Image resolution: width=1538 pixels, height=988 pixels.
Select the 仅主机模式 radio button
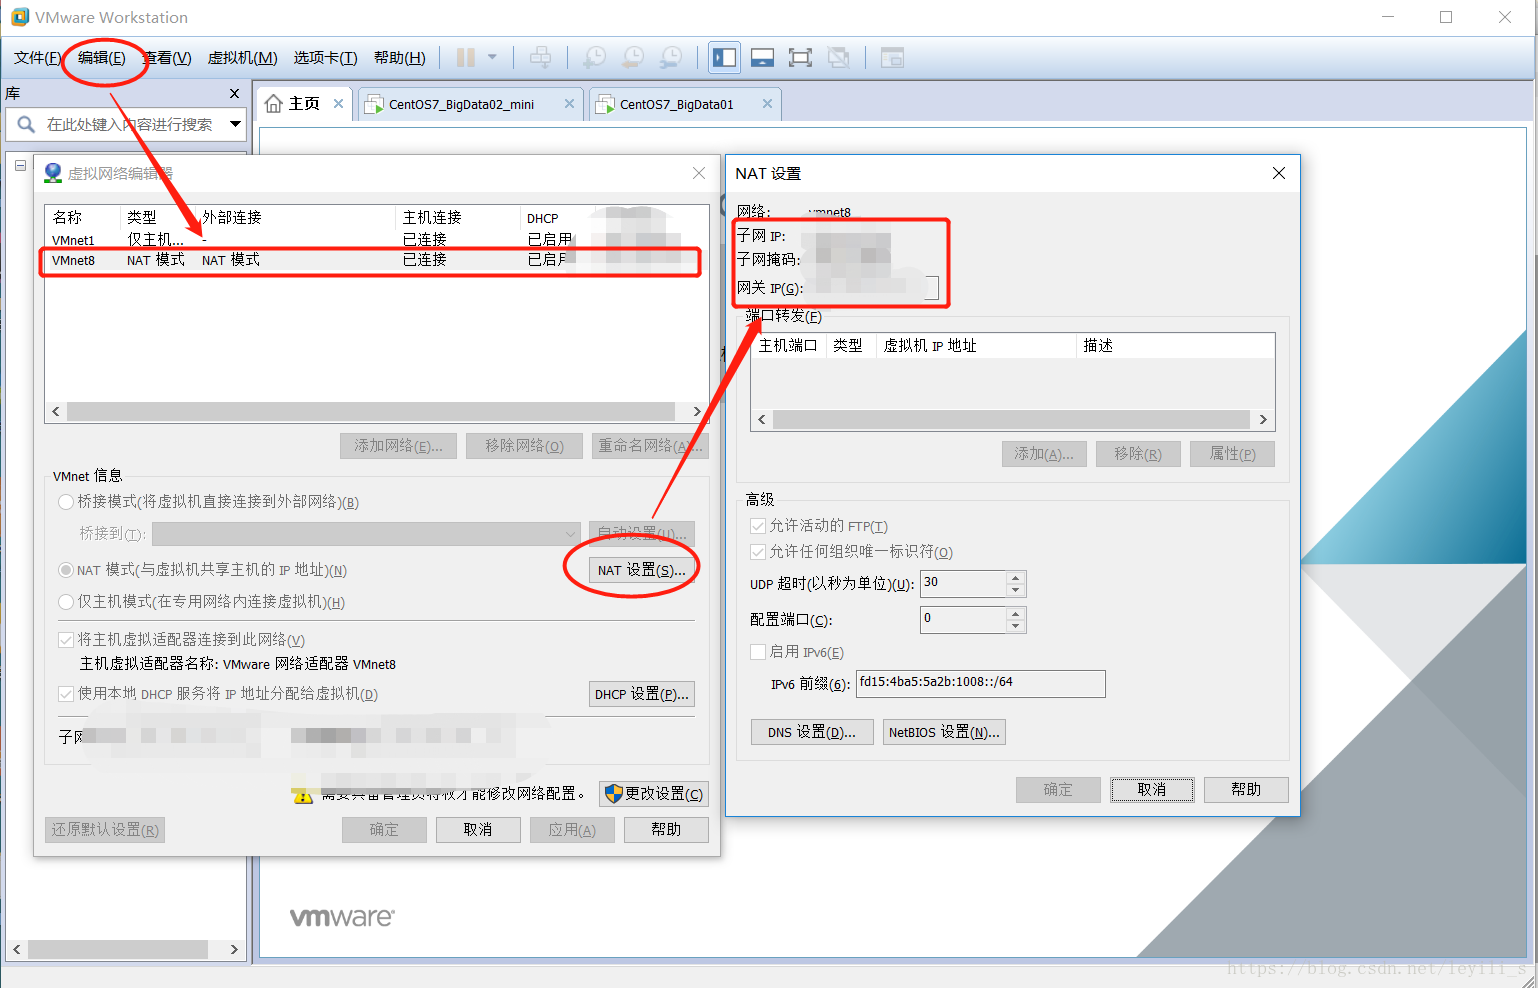pos(66,602)
